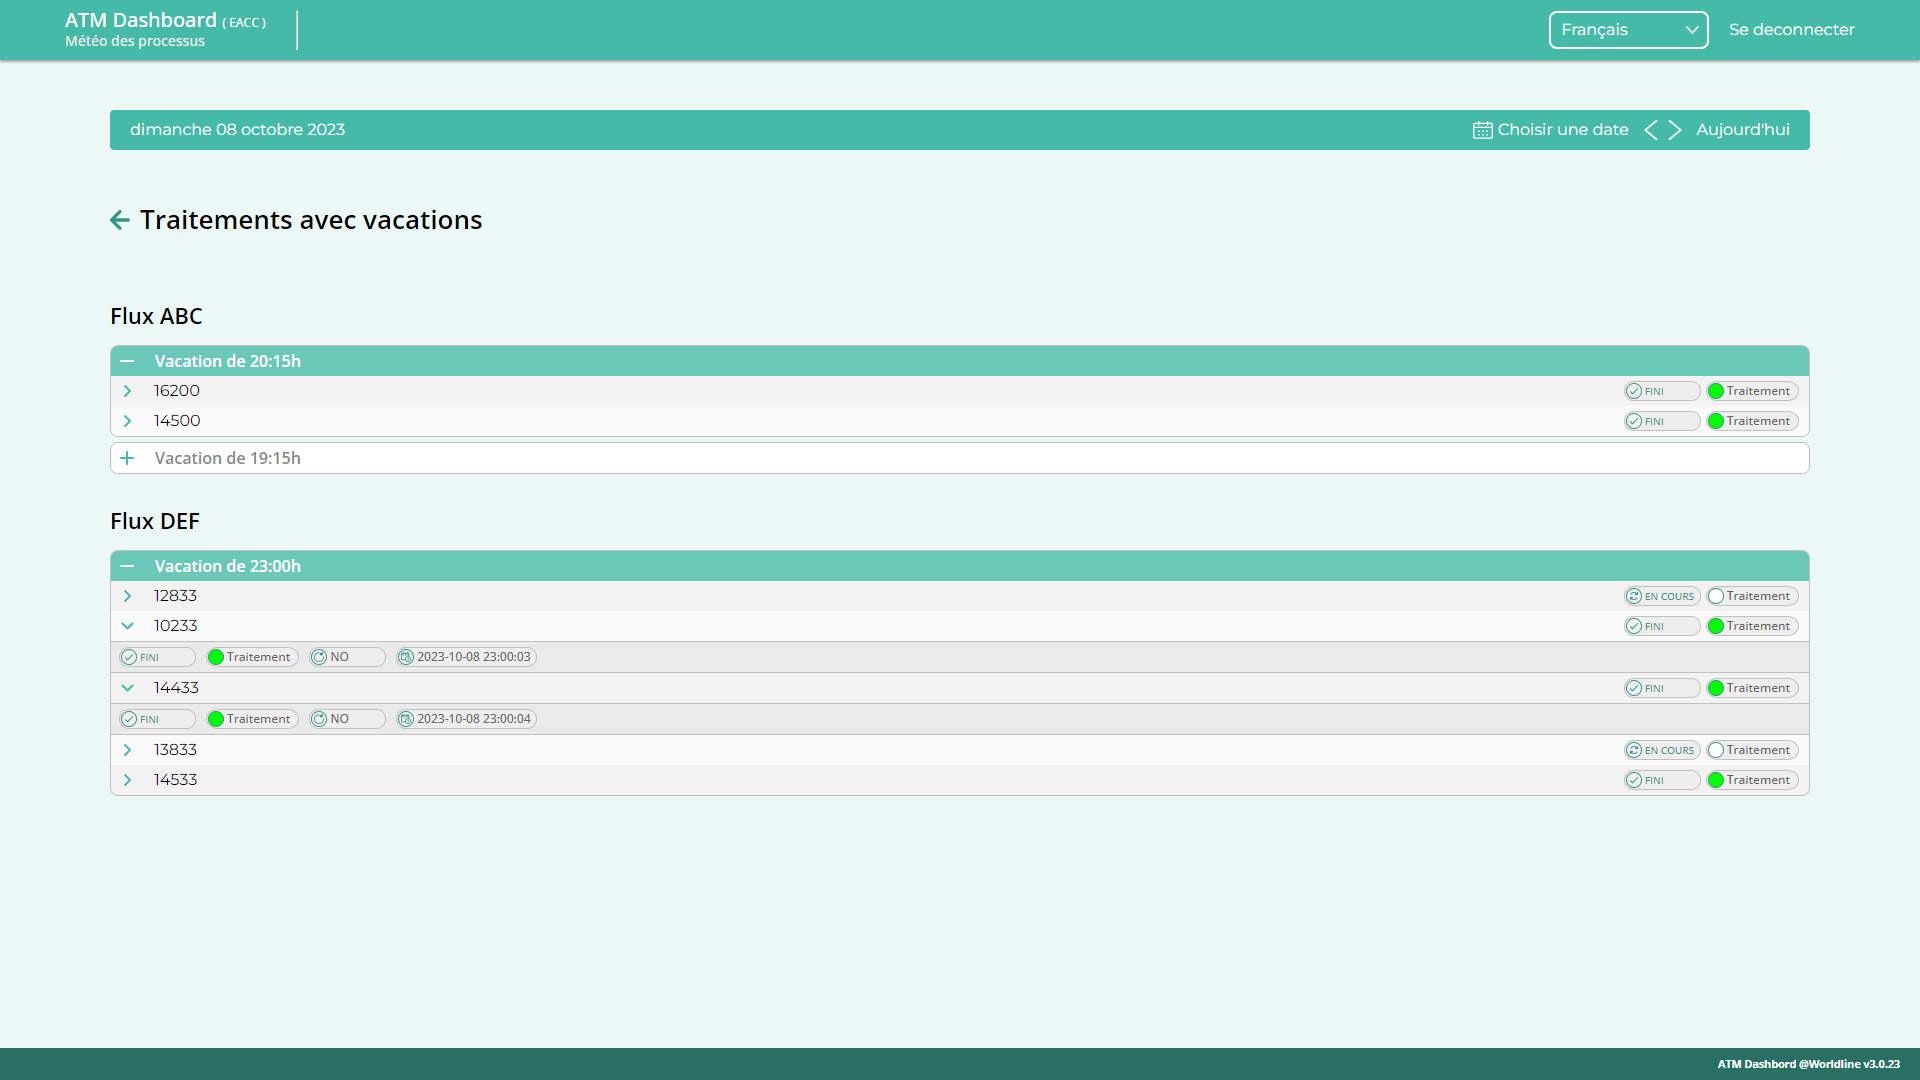Expand row 12833 chevron
The image size is (1920, 1080).
pyautogui.click(x=127, y=596)
